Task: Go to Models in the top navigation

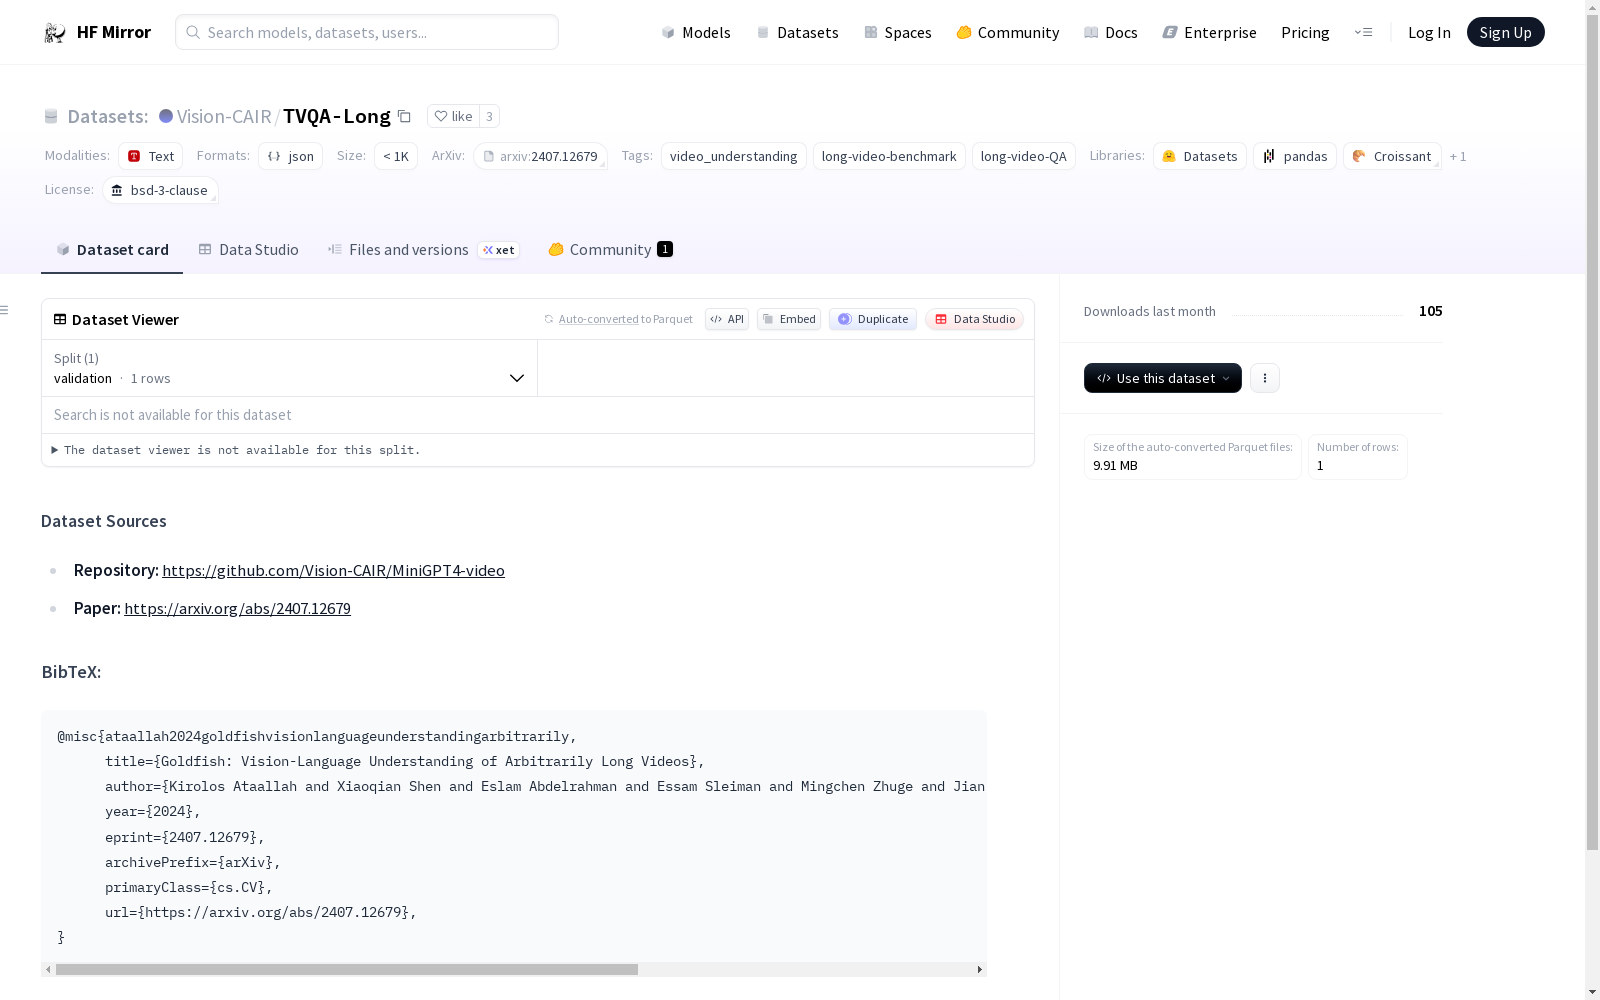Action: (696, 33)
